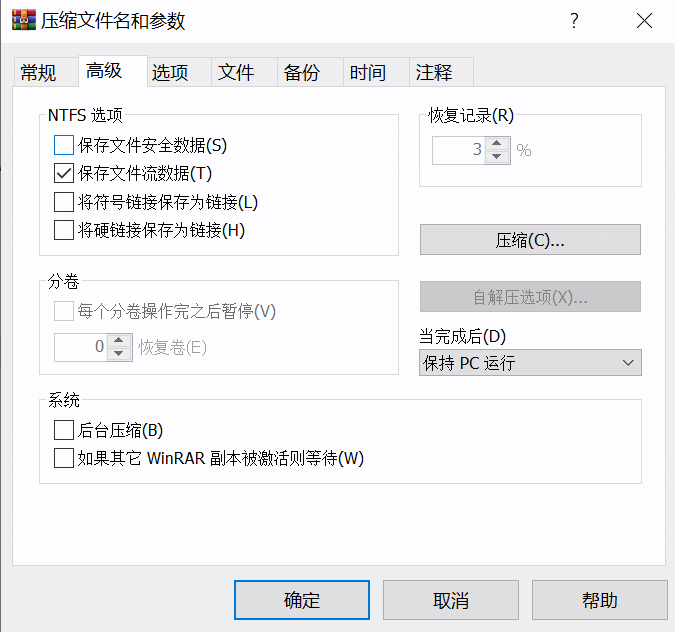The height and width of the screenshot is (632, 675).
Task: Uncheck 保存文件流数据(T)
Action: (x=64, y=173)
